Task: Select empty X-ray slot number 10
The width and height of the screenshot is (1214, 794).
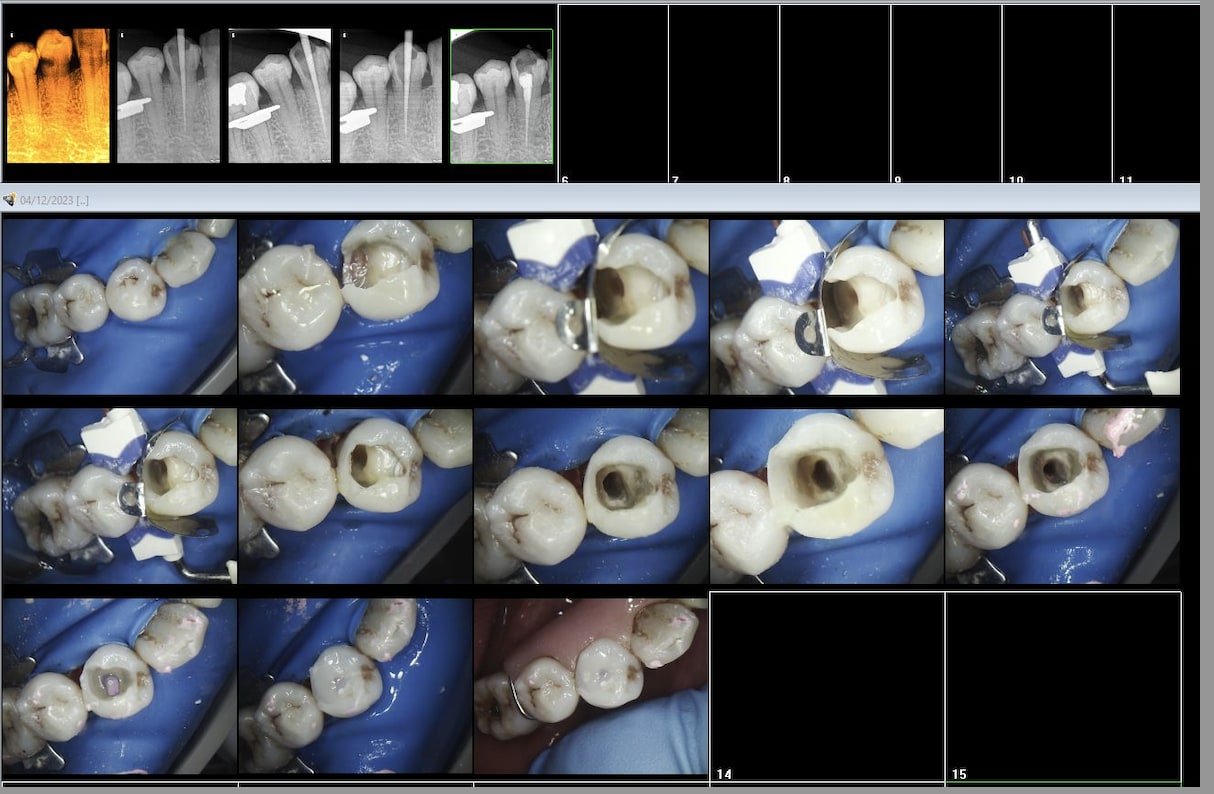Action: click(1056, 94)
